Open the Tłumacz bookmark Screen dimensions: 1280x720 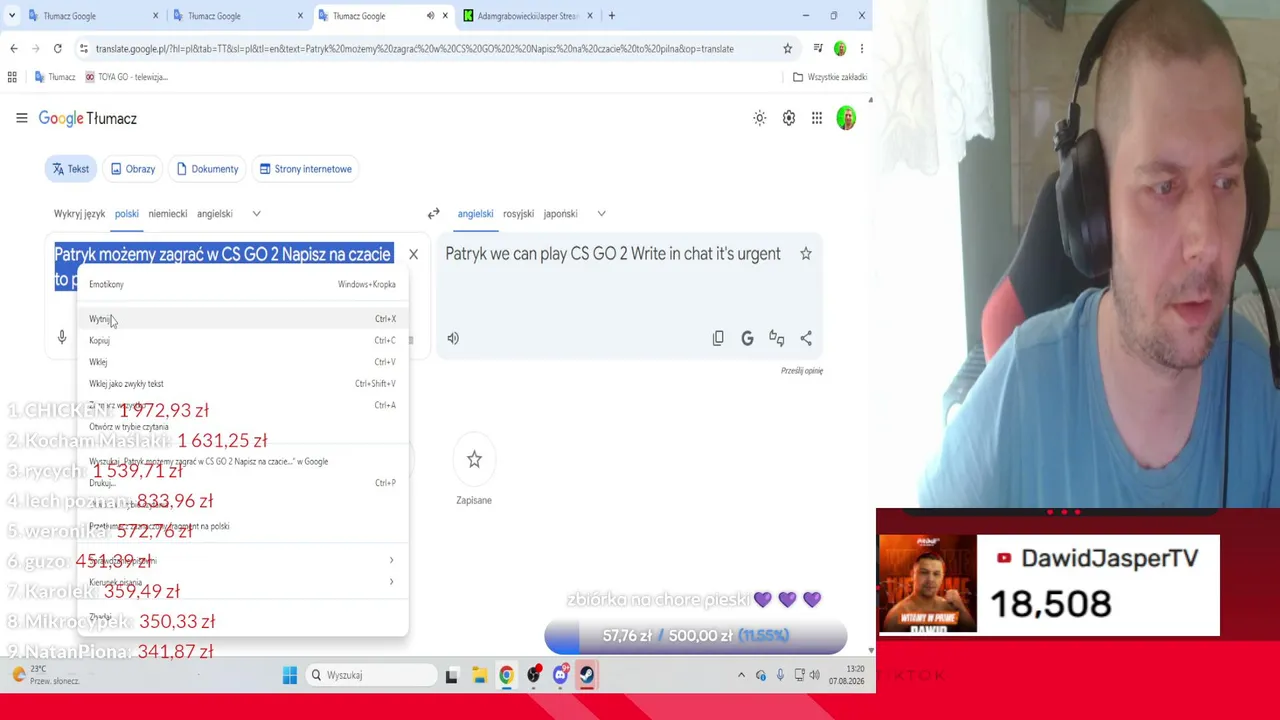point(55,77)
